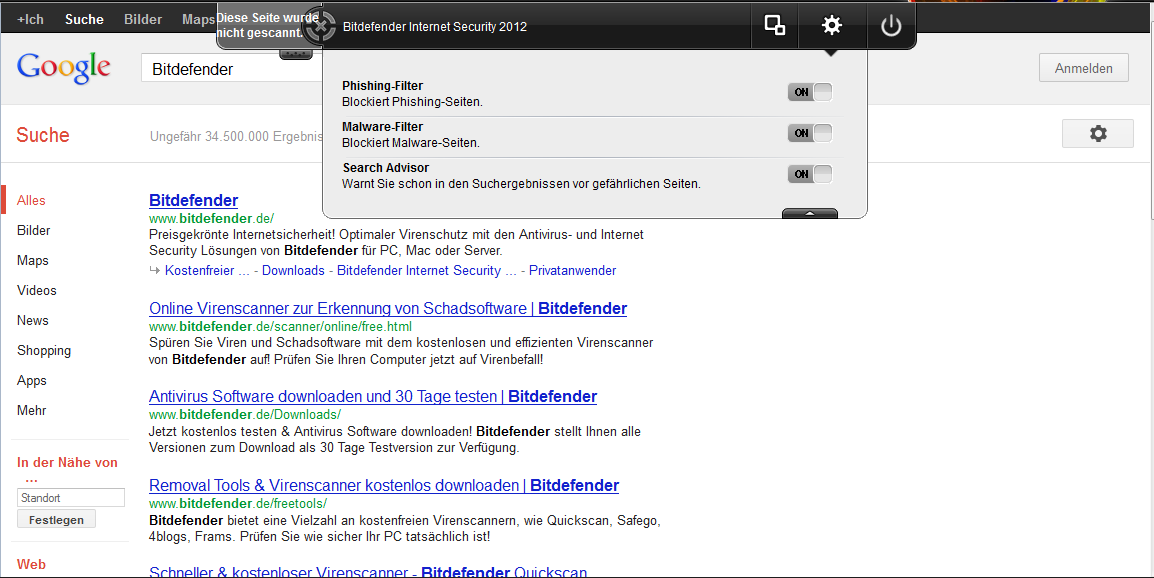Screen dimensions: 1154x578
Task: Open Removal Tools & Virenscanner result link
Action: [x=383, y=486]
